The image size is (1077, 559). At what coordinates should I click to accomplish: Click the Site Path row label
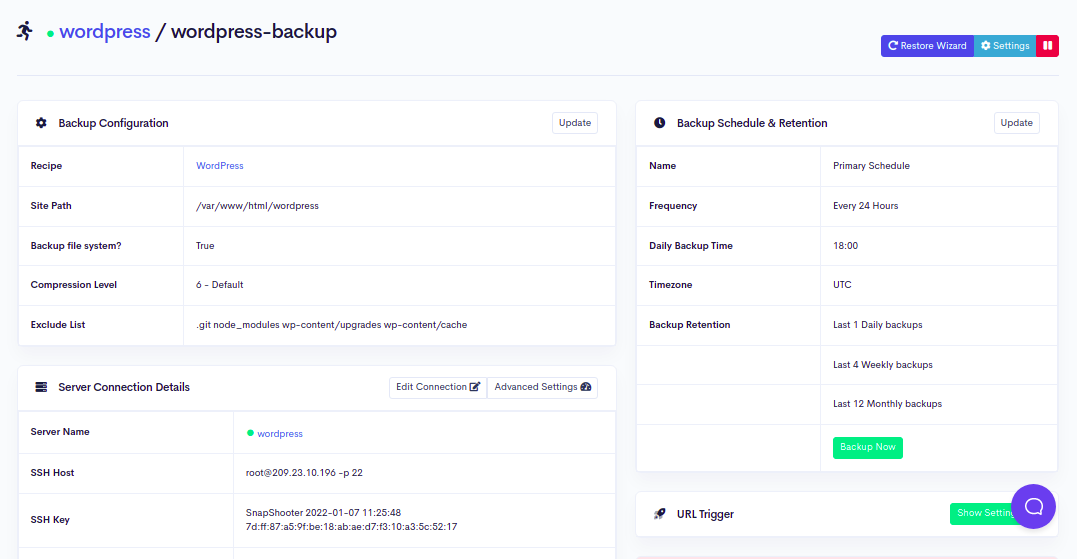point(51,206)
